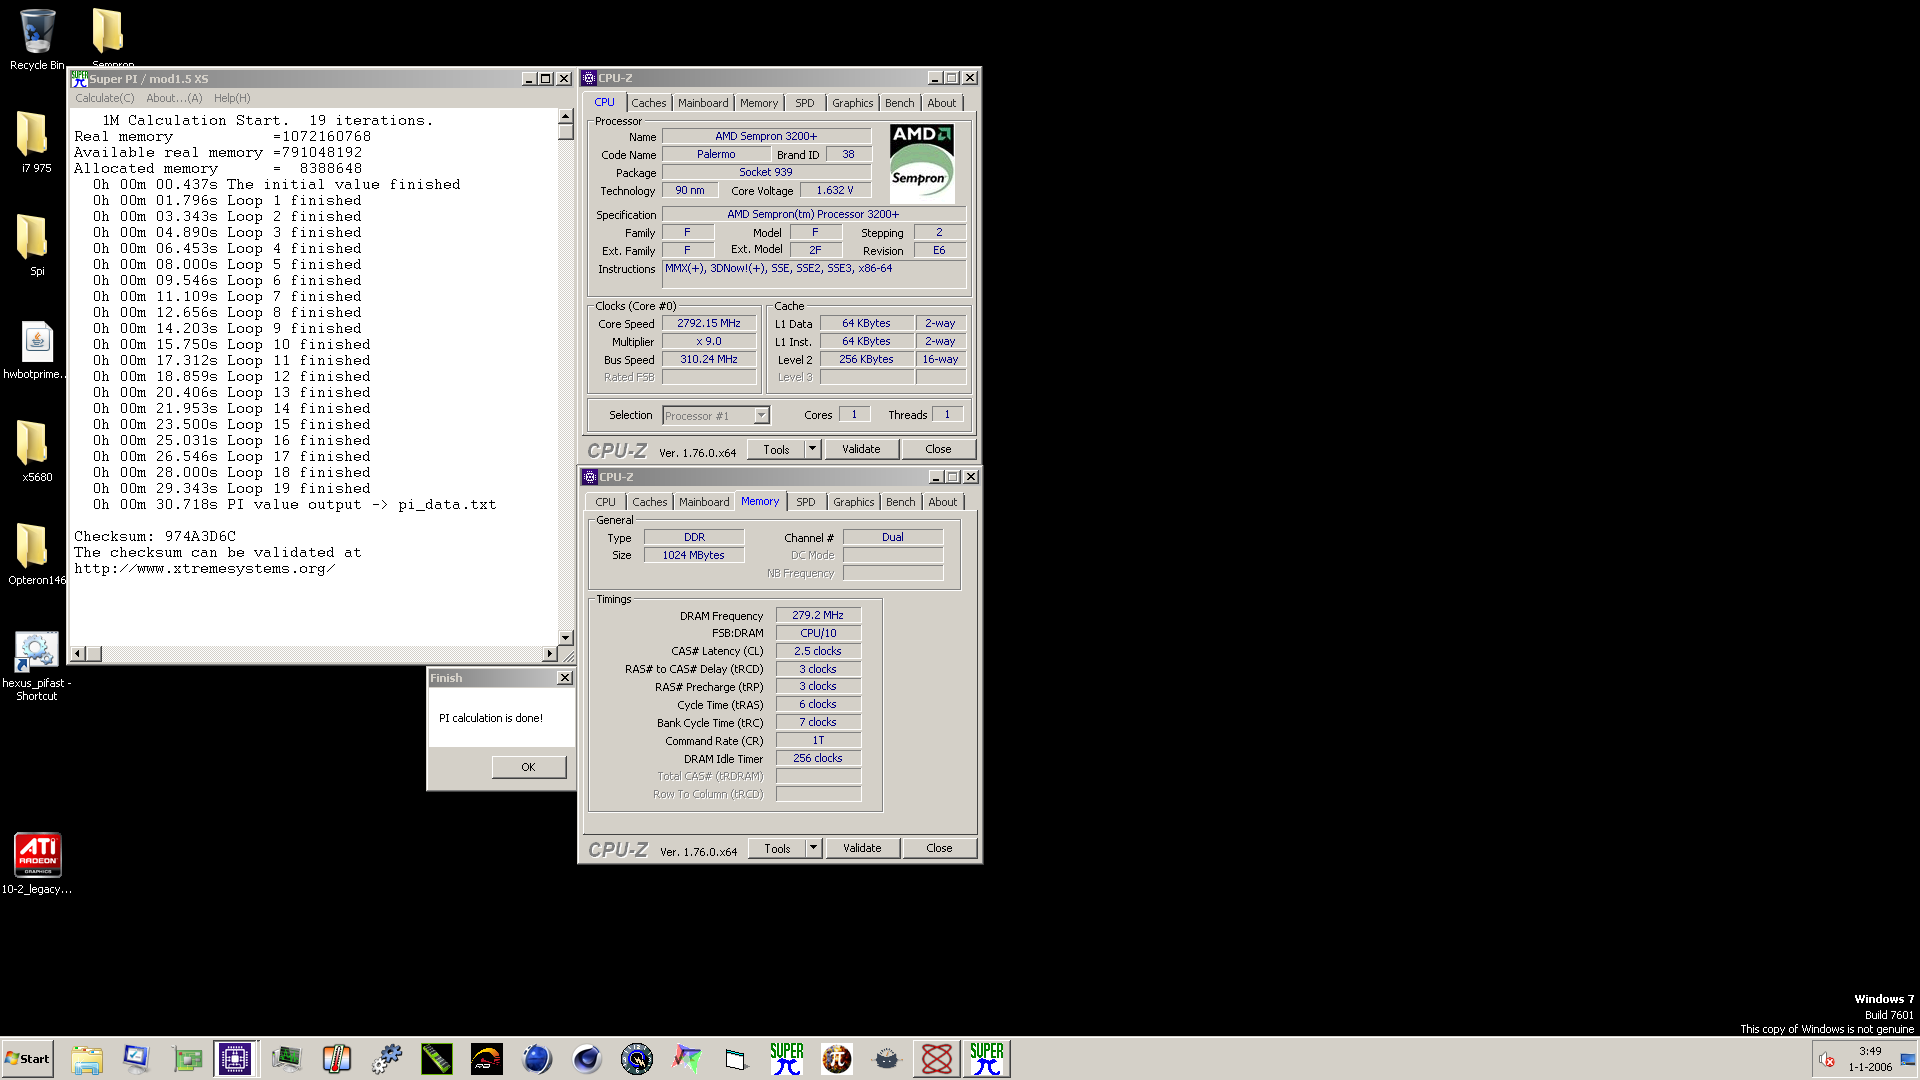Click Super PI horizontal scrollbar right arrow
1920x1080 pixels.
tap(549, 654)
